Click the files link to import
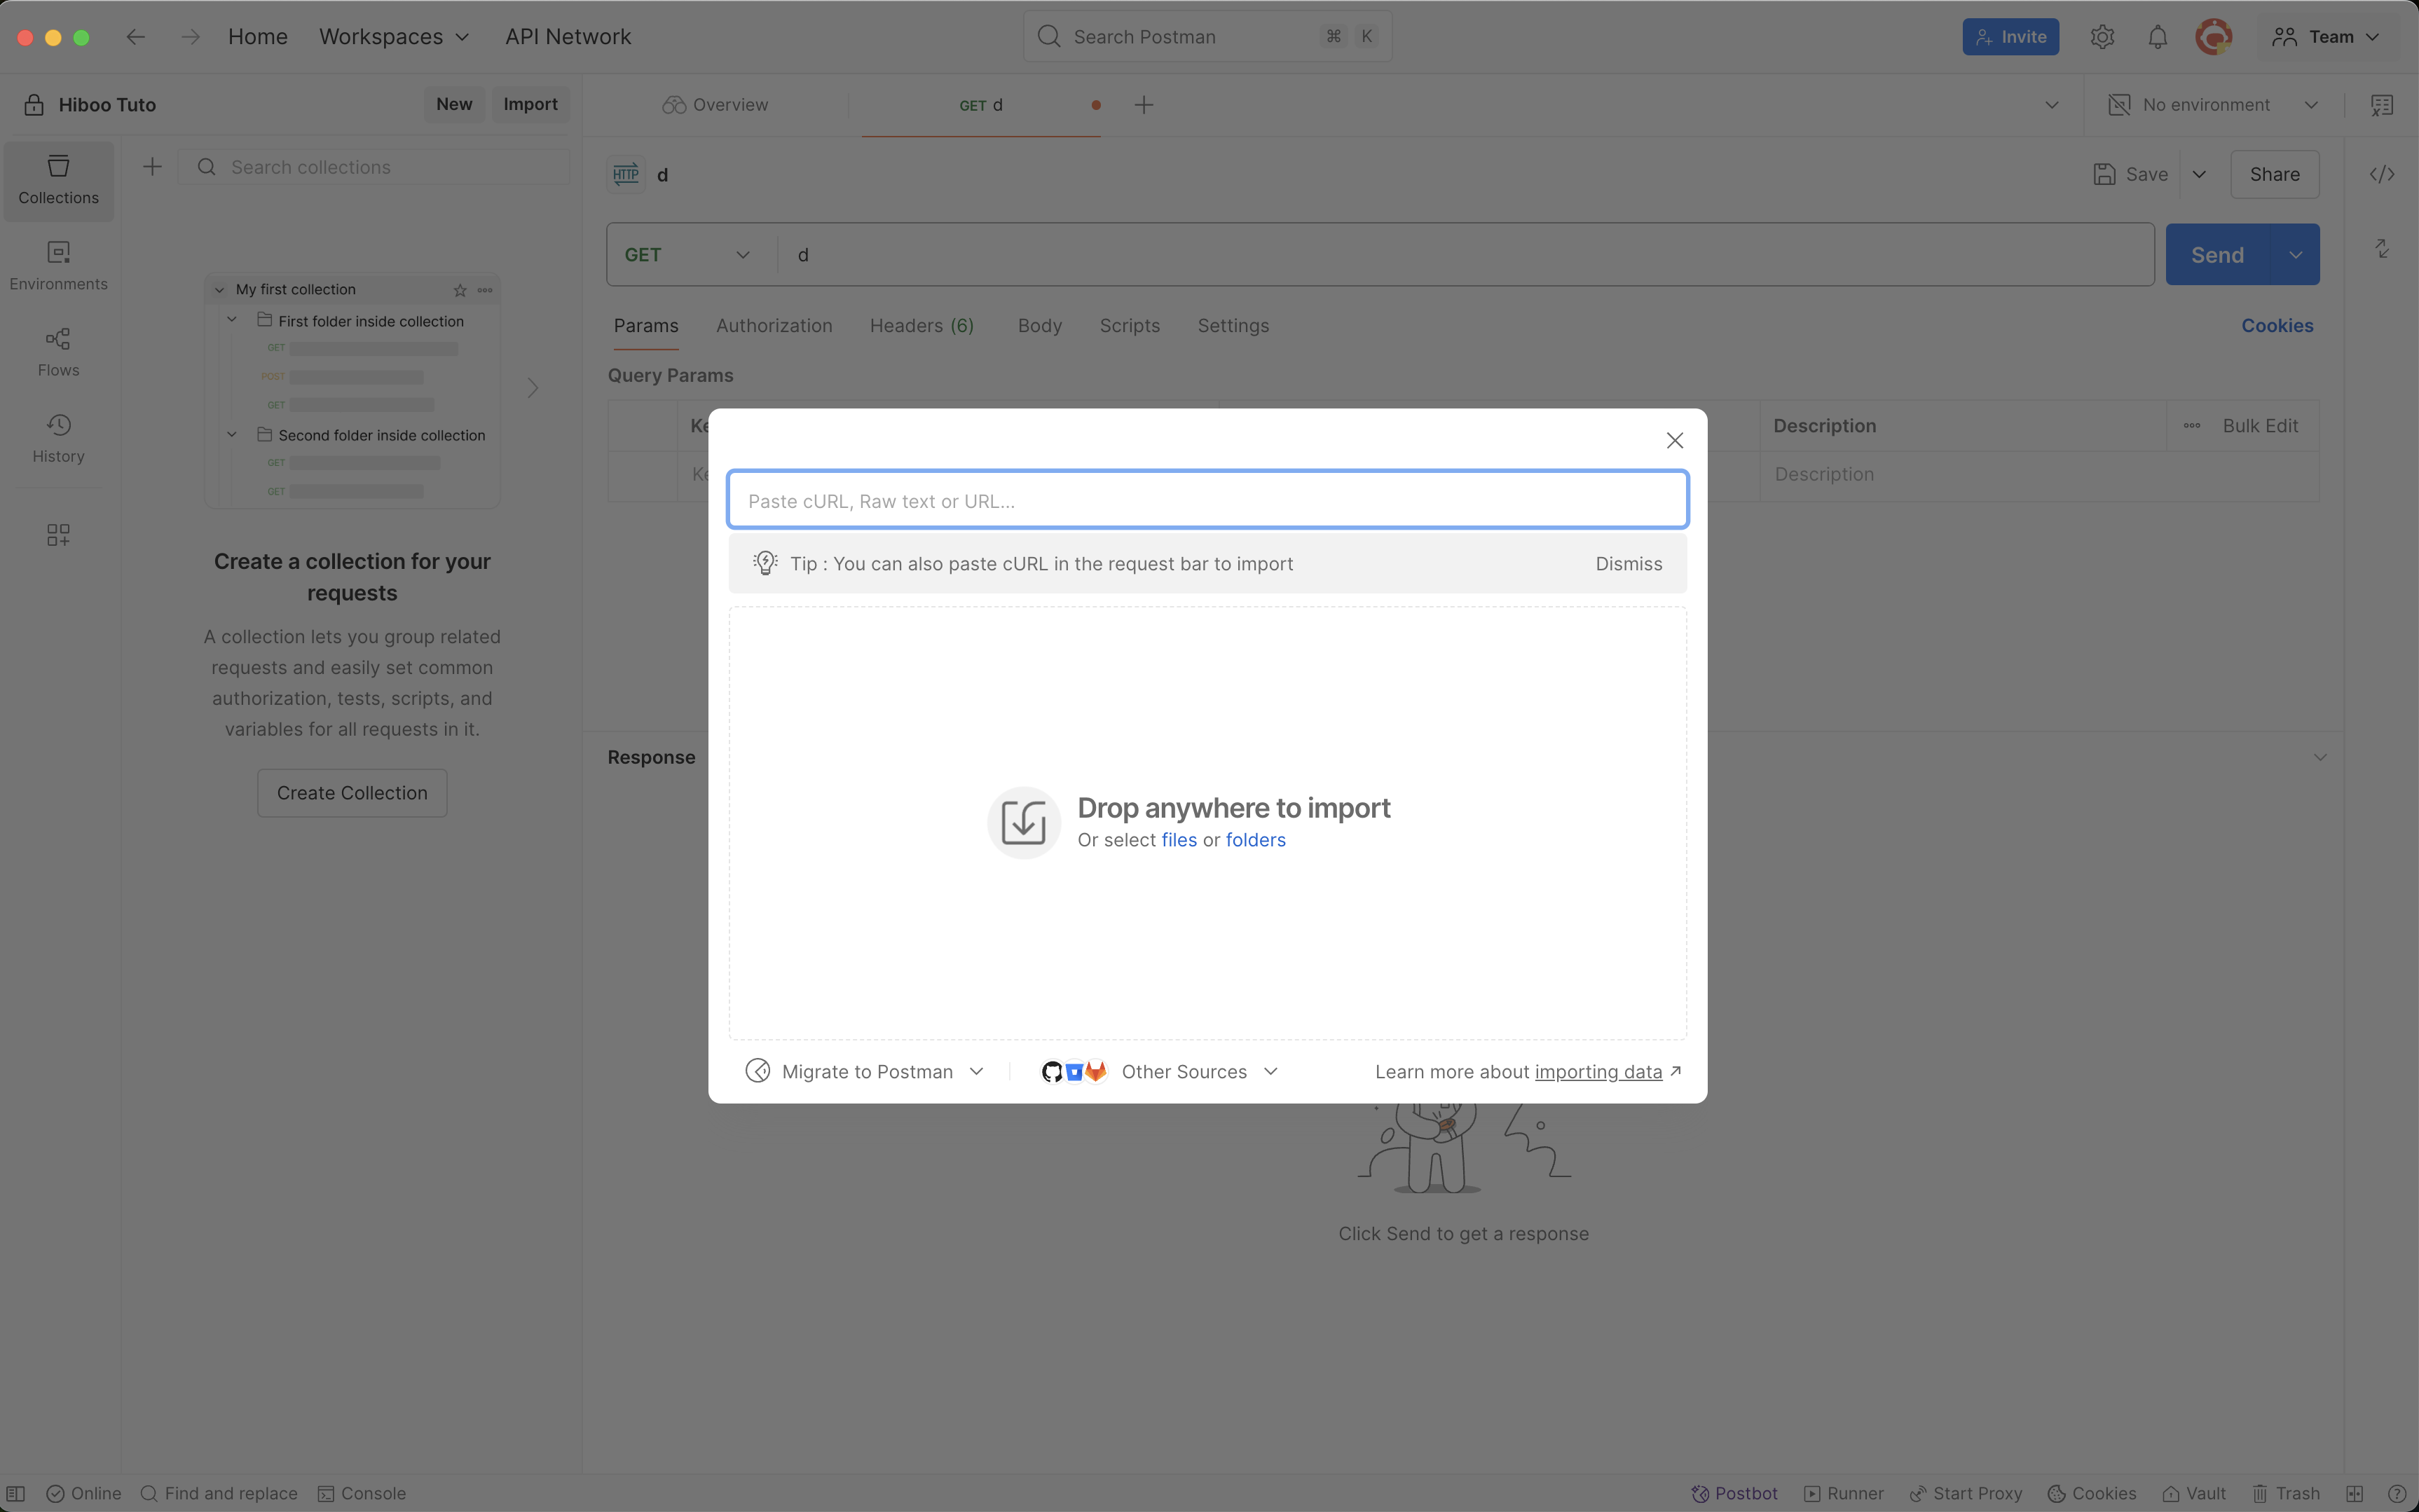 pos(1178,840)
